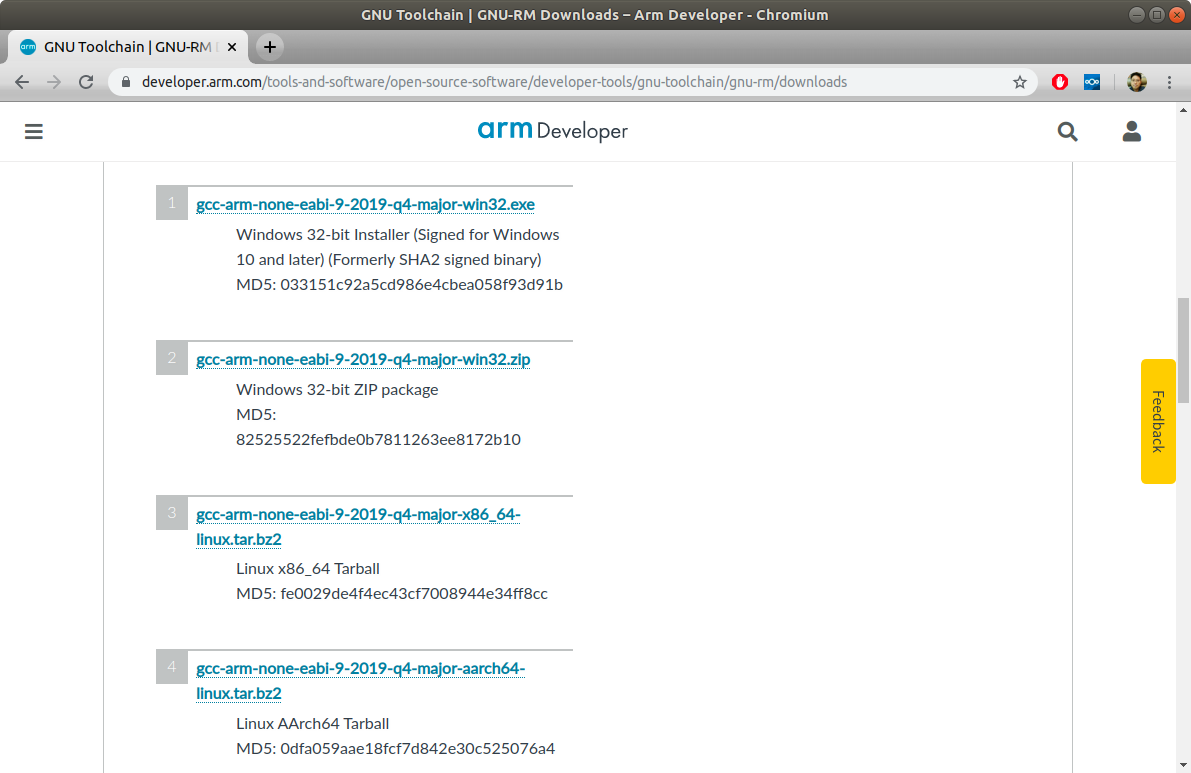Maximize the Chromium window
Screen dimensions: 1191x773
pyautogui.click(x=1156, y=14)
